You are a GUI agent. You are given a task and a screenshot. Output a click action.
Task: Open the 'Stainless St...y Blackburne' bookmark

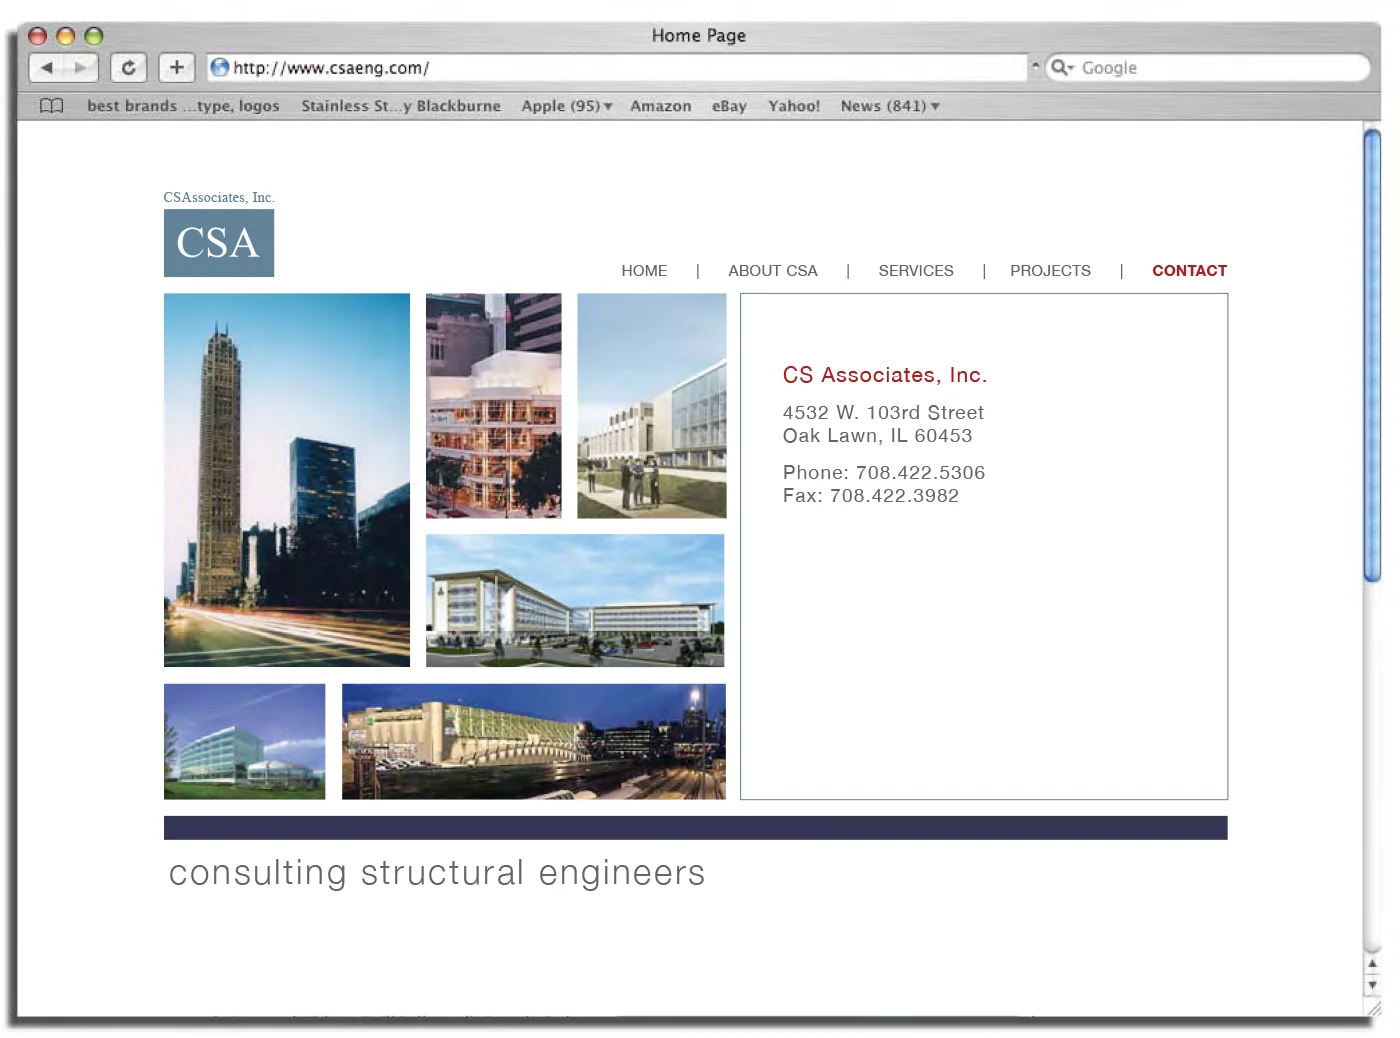(x=401, y=106)
